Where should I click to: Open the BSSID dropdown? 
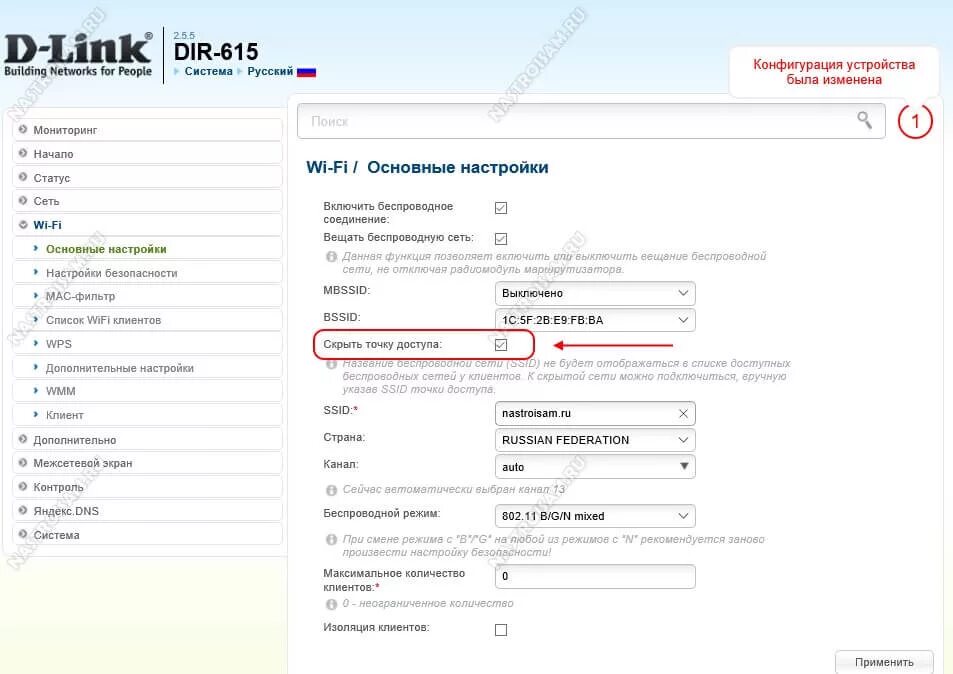[595, 320]
